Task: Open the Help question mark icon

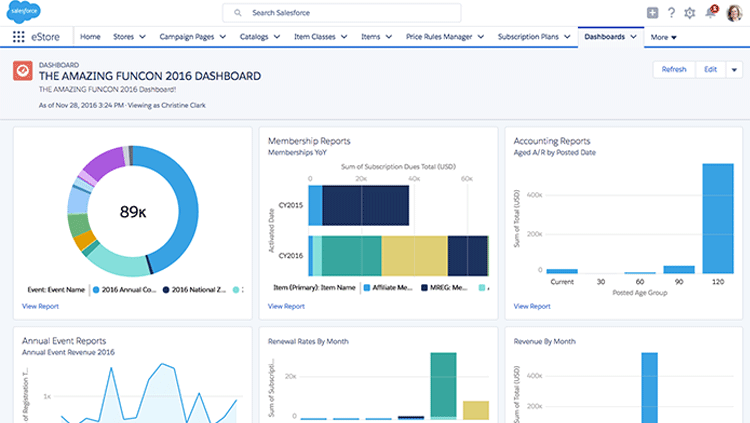Action: (671, 13)
